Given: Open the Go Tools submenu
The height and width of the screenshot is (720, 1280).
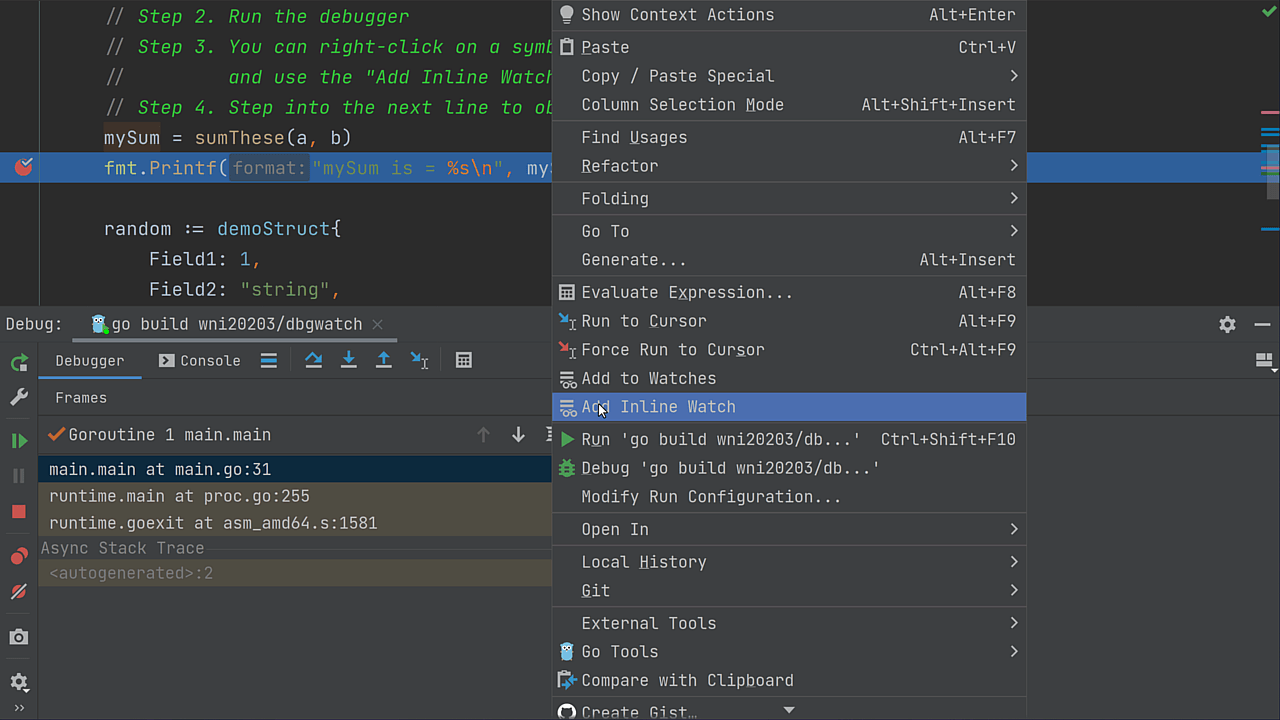Looking at the screenshot, I should (x=618, y=651).
